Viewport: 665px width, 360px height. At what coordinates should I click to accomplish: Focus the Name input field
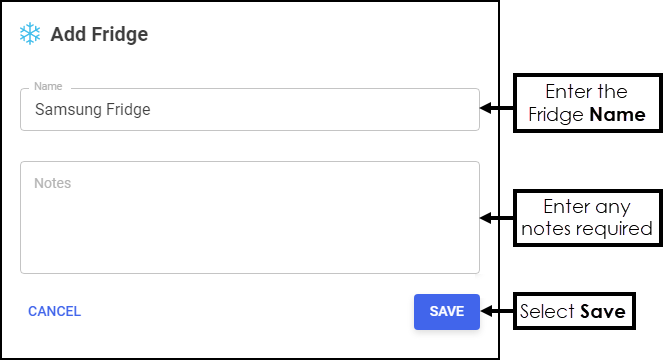point(250,109)
